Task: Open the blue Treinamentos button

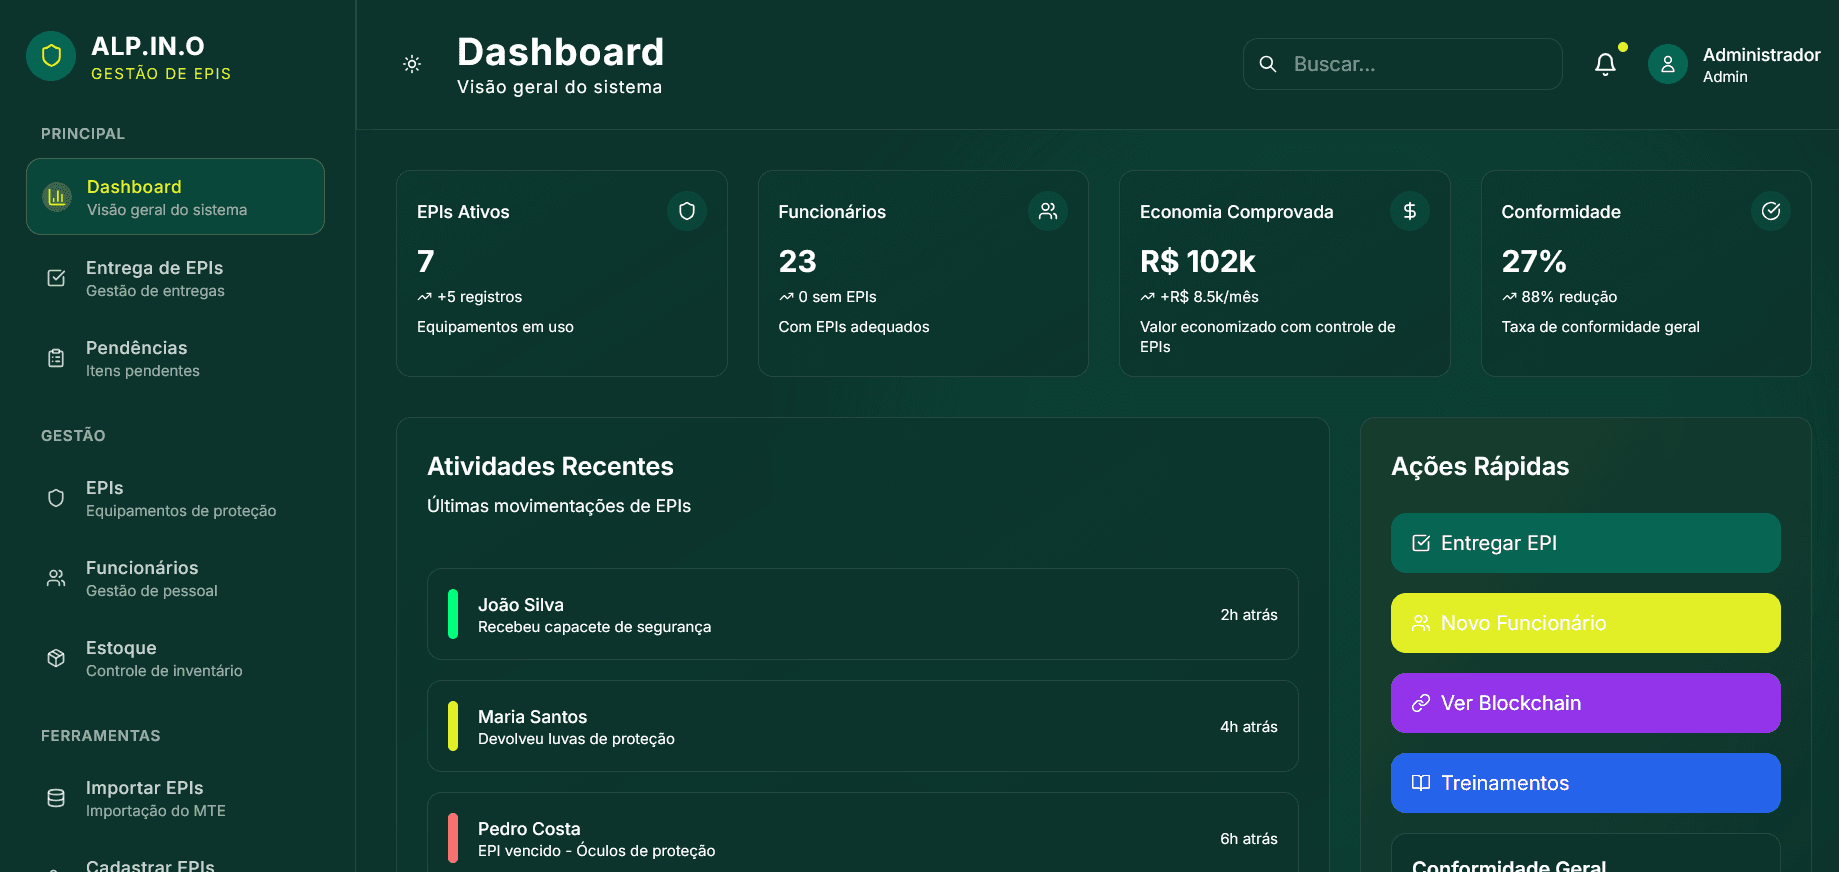Action: pyautogui.click(x=1585, y=783)
